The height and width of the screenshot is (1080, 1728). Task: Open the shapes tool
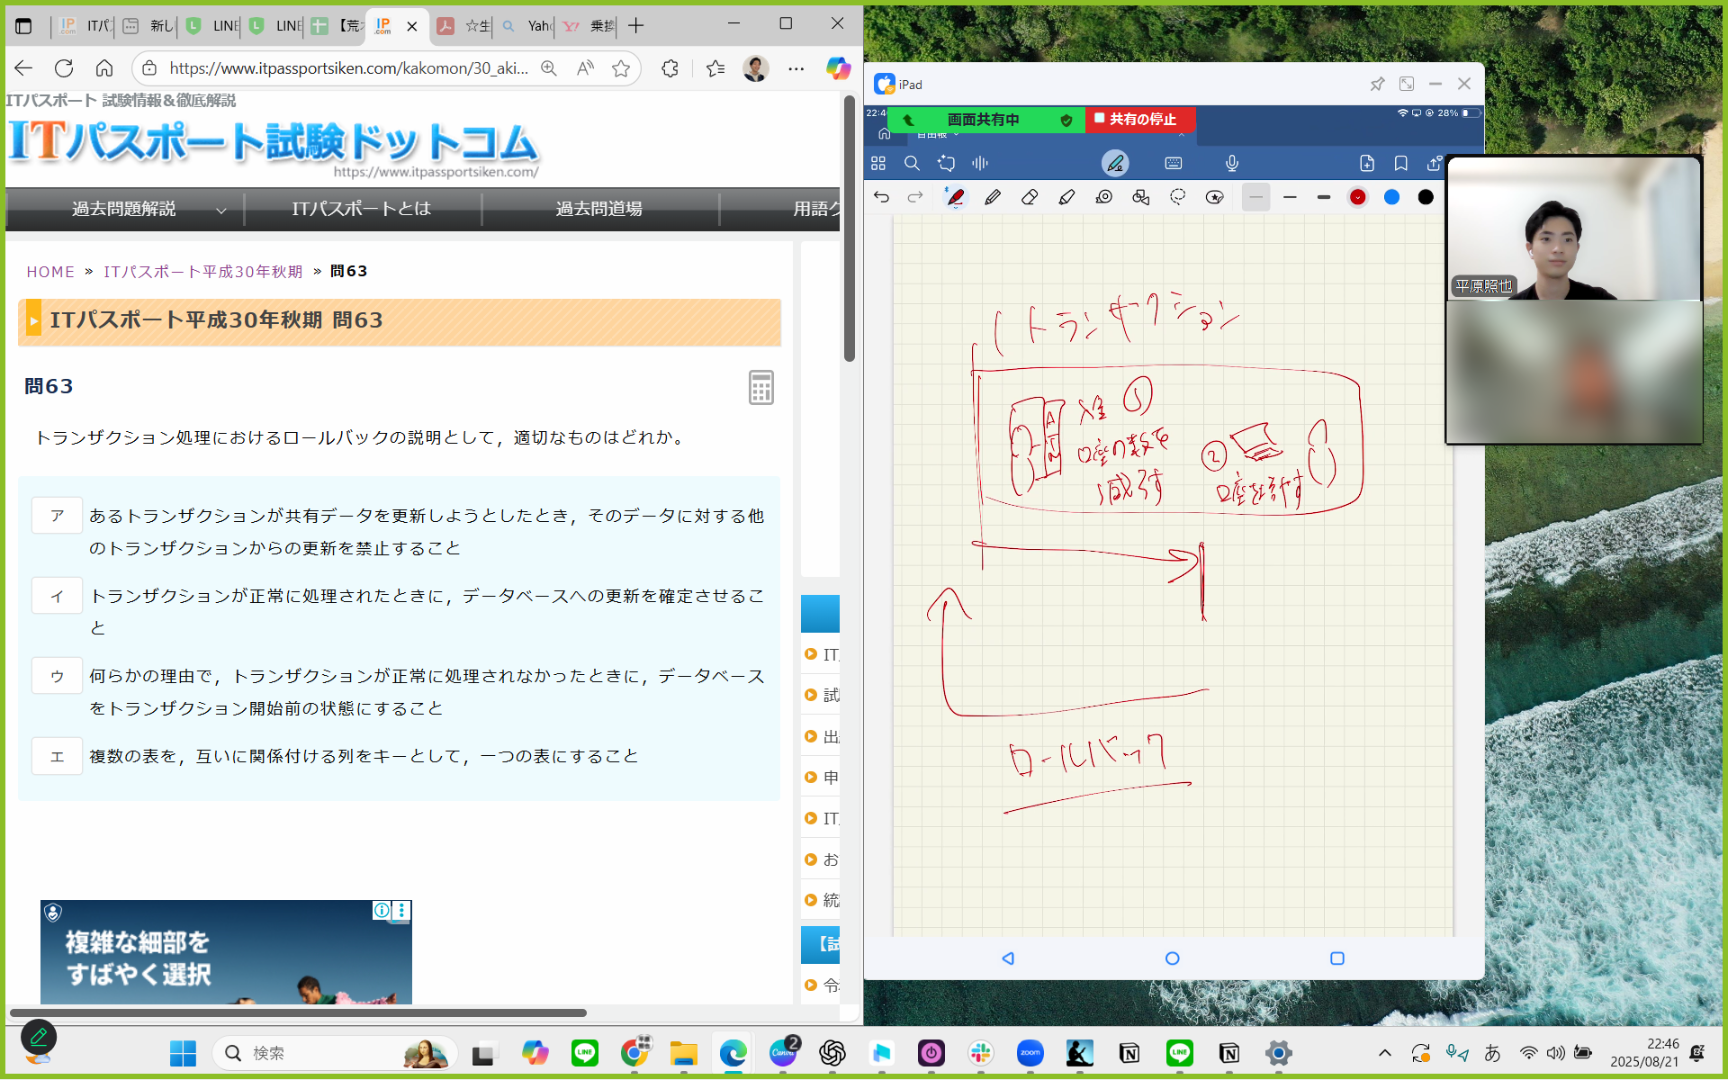pos(1141,197)
